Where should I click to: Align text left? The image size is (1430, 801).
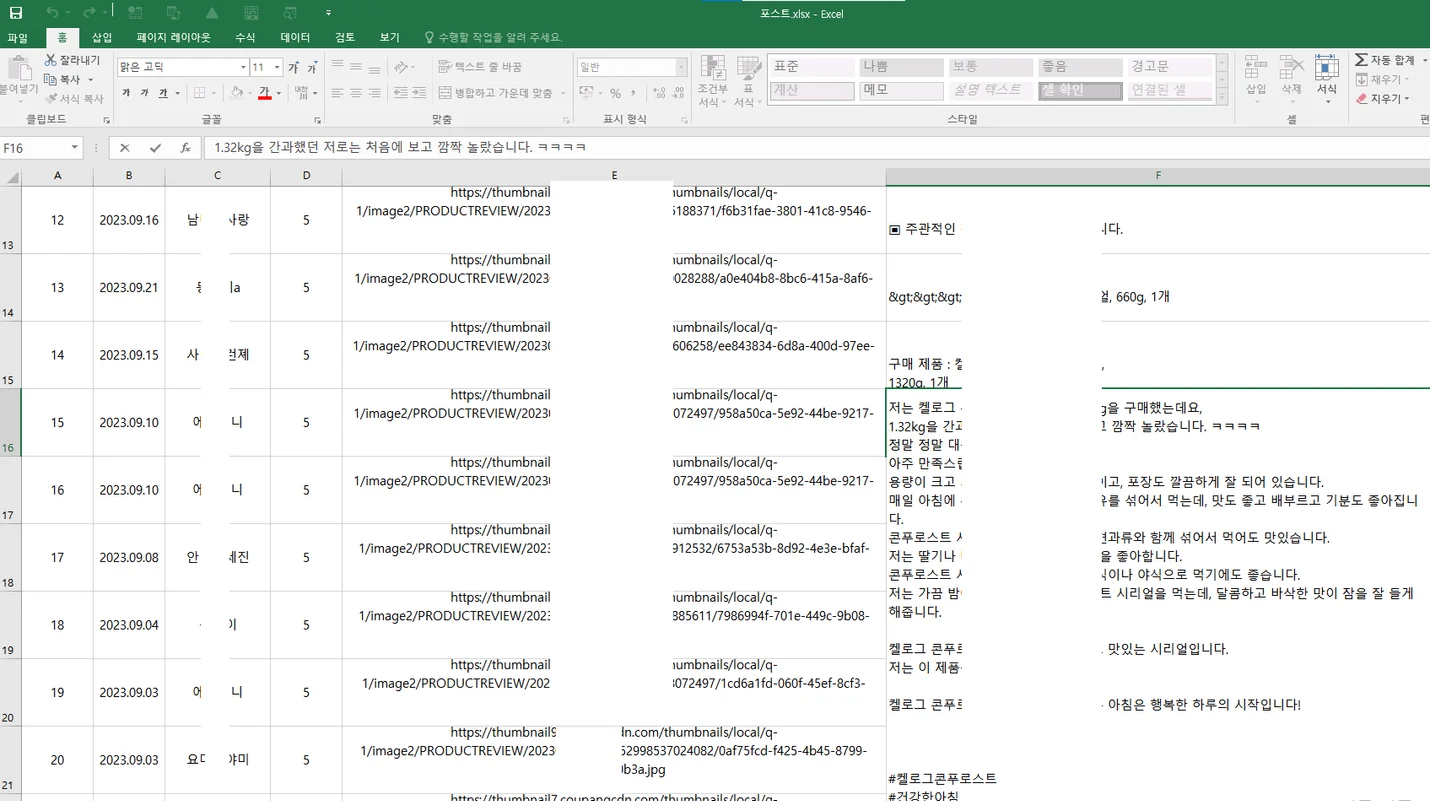pos(337,93)
